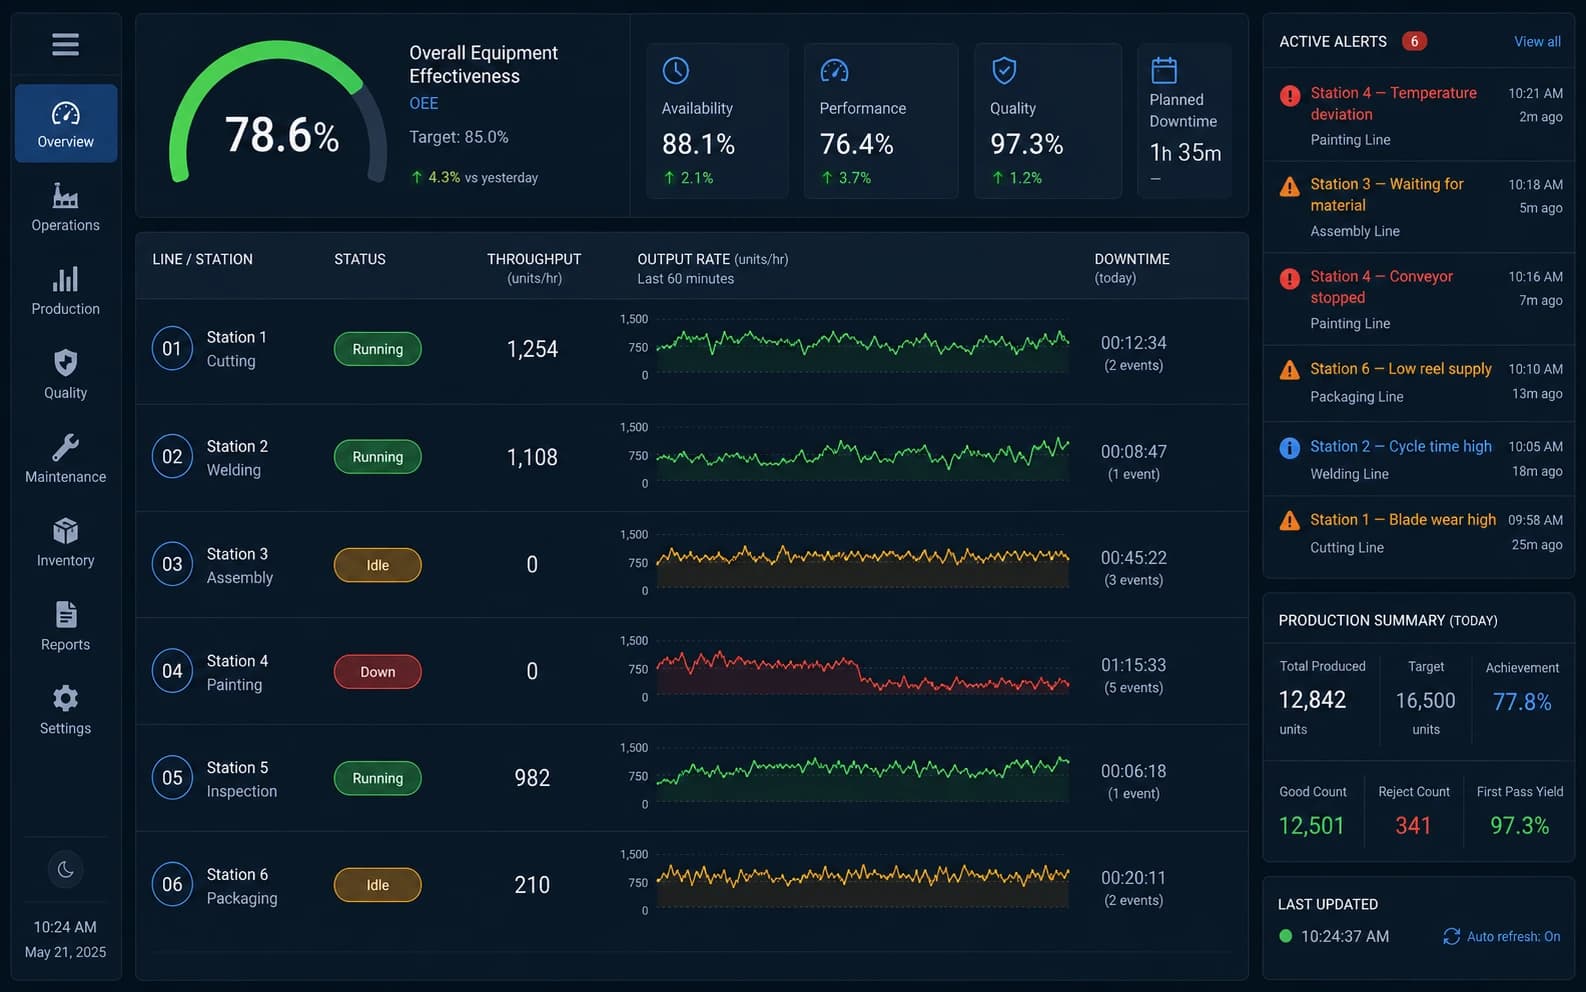The image size is (1586, 992).
Task: Open the Settings gear icon
Action: (66, 698)
